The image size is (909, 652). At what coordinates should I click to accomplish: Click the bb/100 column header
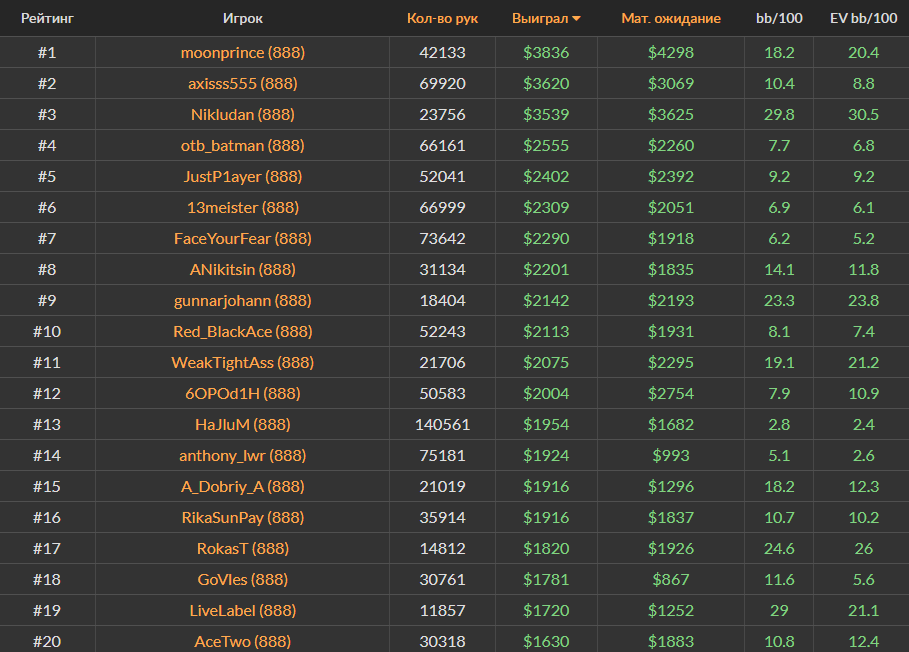[x=778, y=18]
